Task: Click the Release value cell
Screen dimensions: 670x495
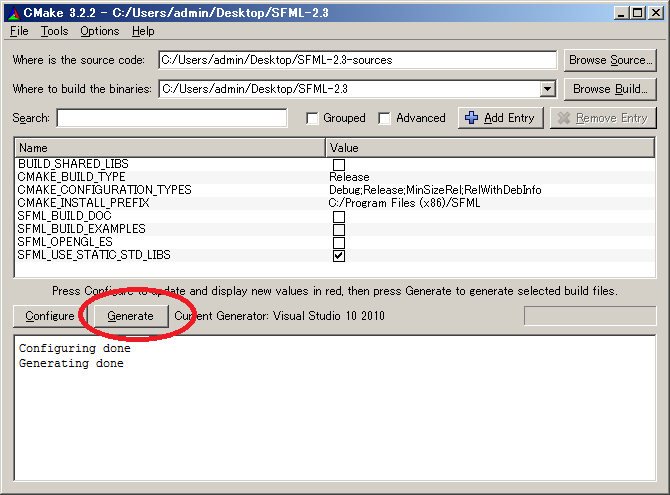Action: 349,177
